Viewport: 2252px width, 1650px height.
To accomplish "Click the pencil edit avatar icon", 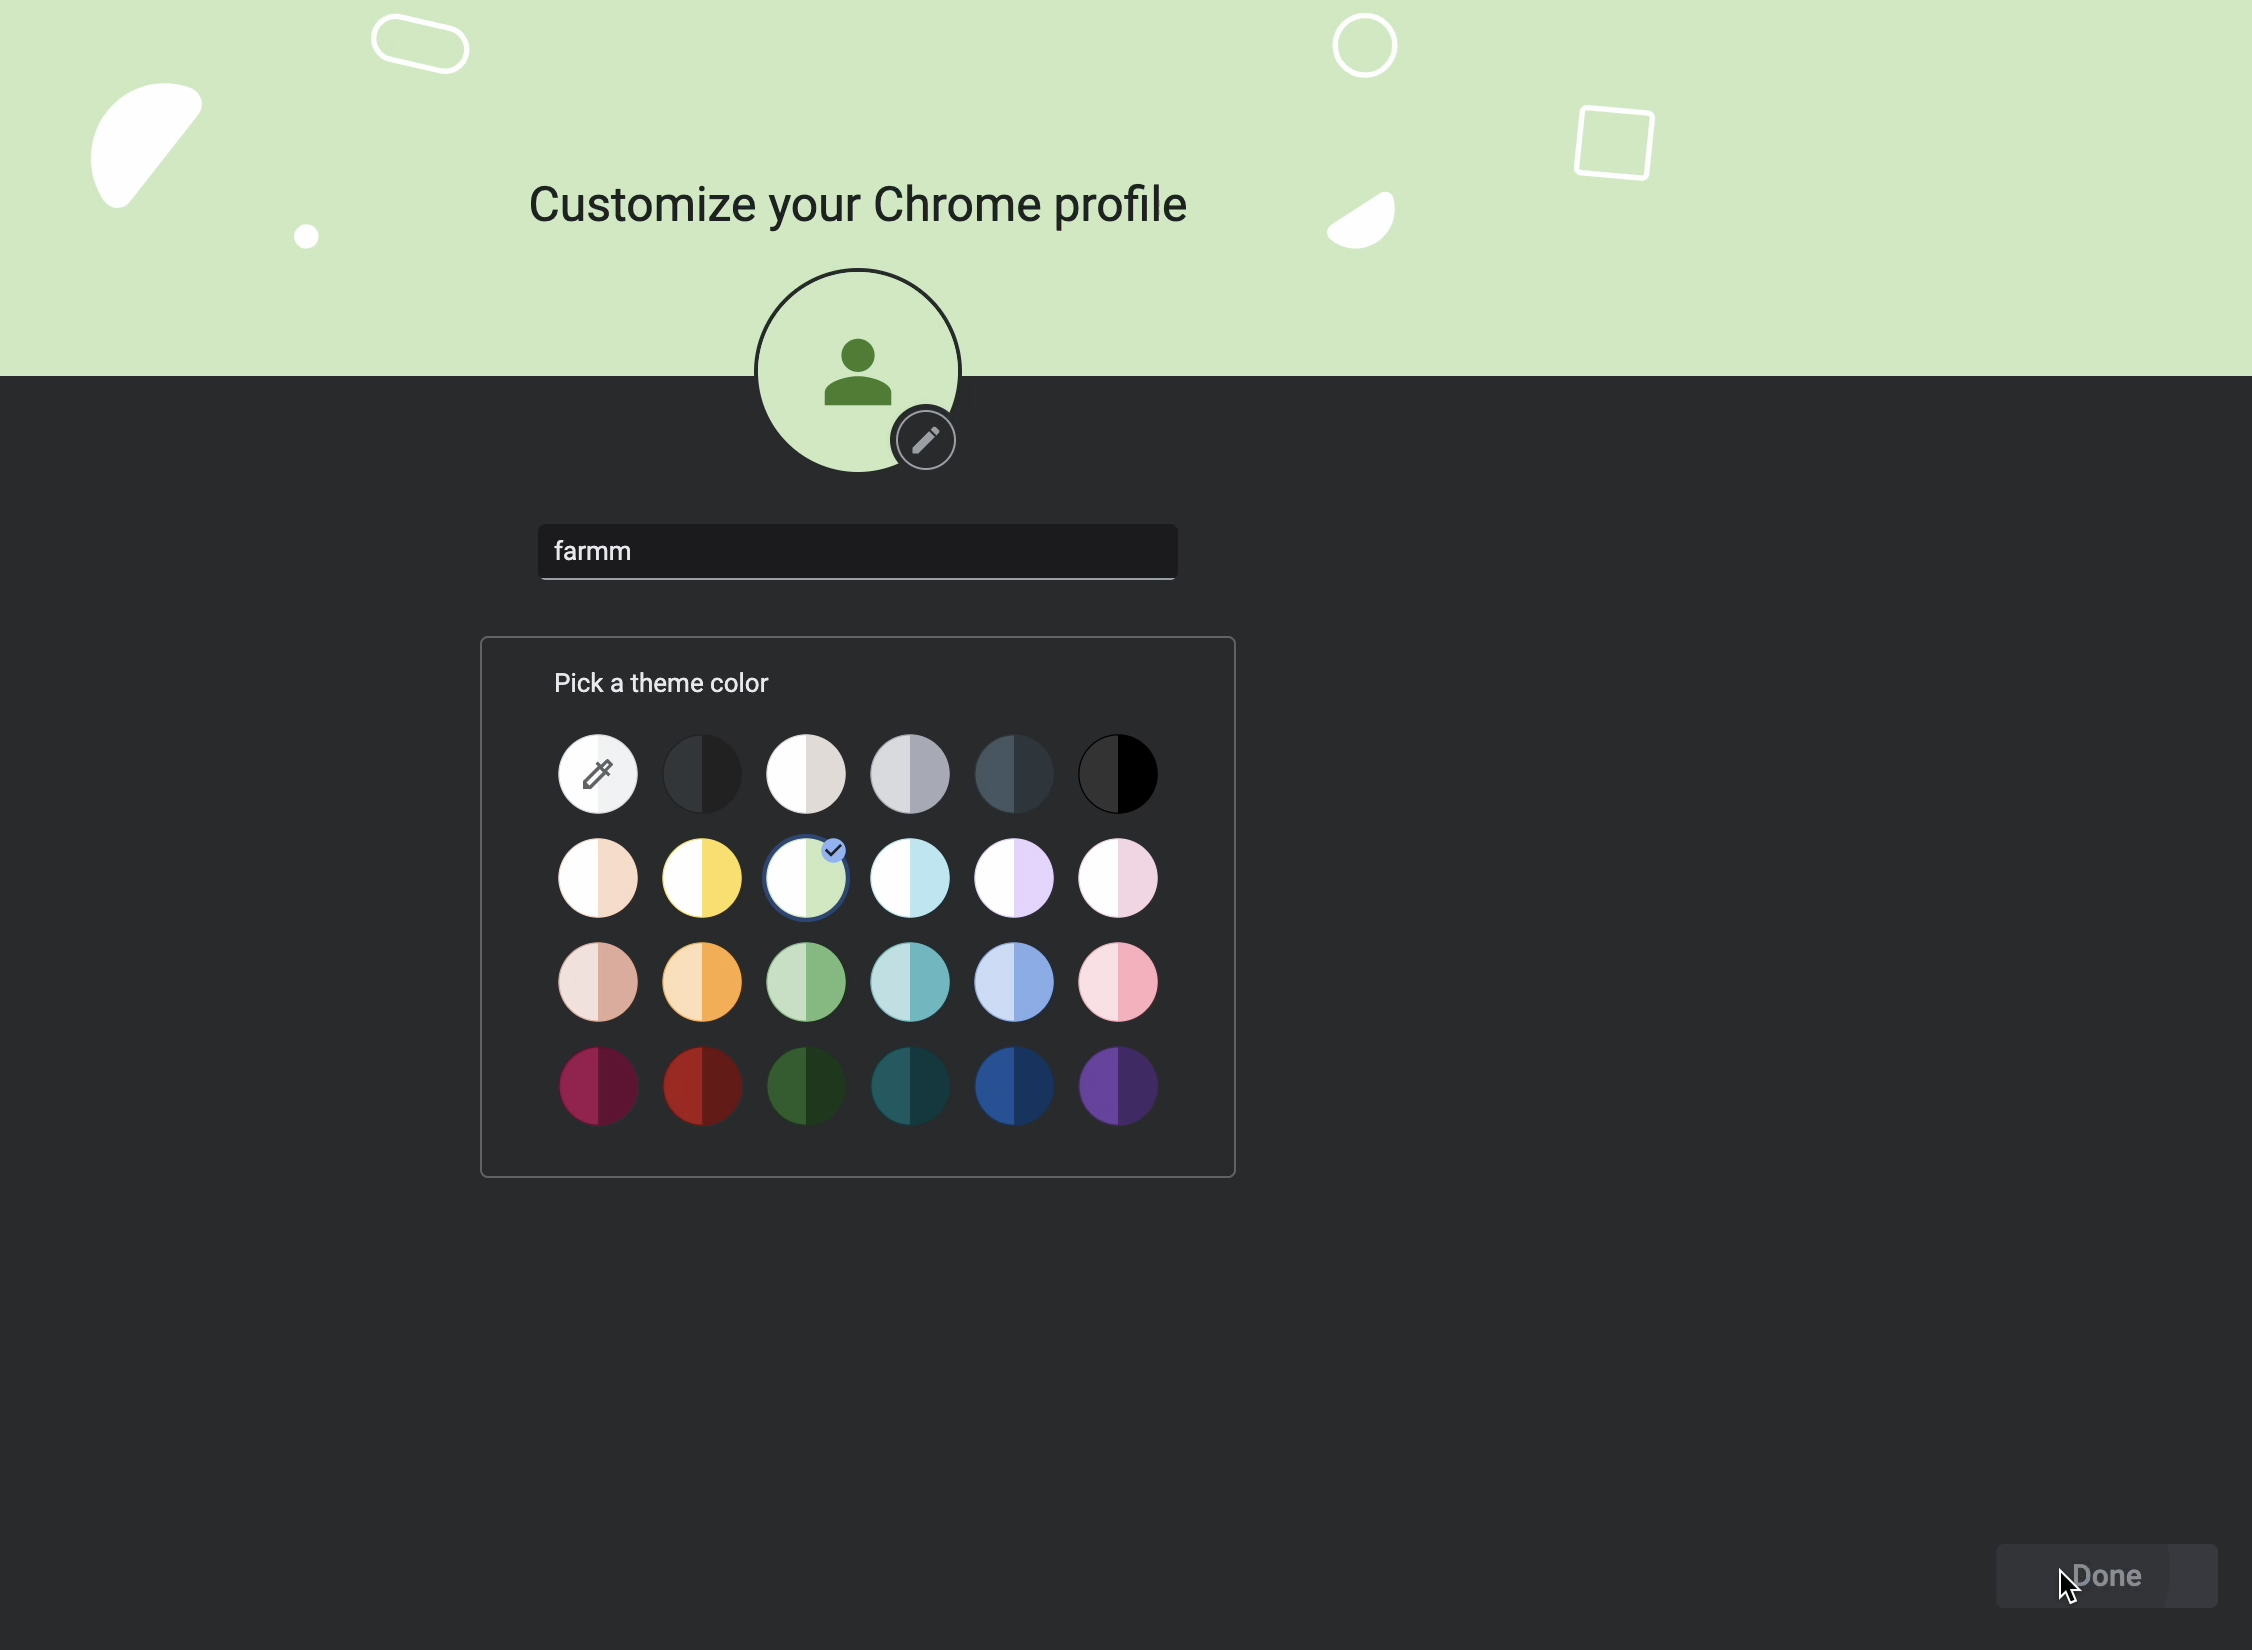I will [926, 440].
